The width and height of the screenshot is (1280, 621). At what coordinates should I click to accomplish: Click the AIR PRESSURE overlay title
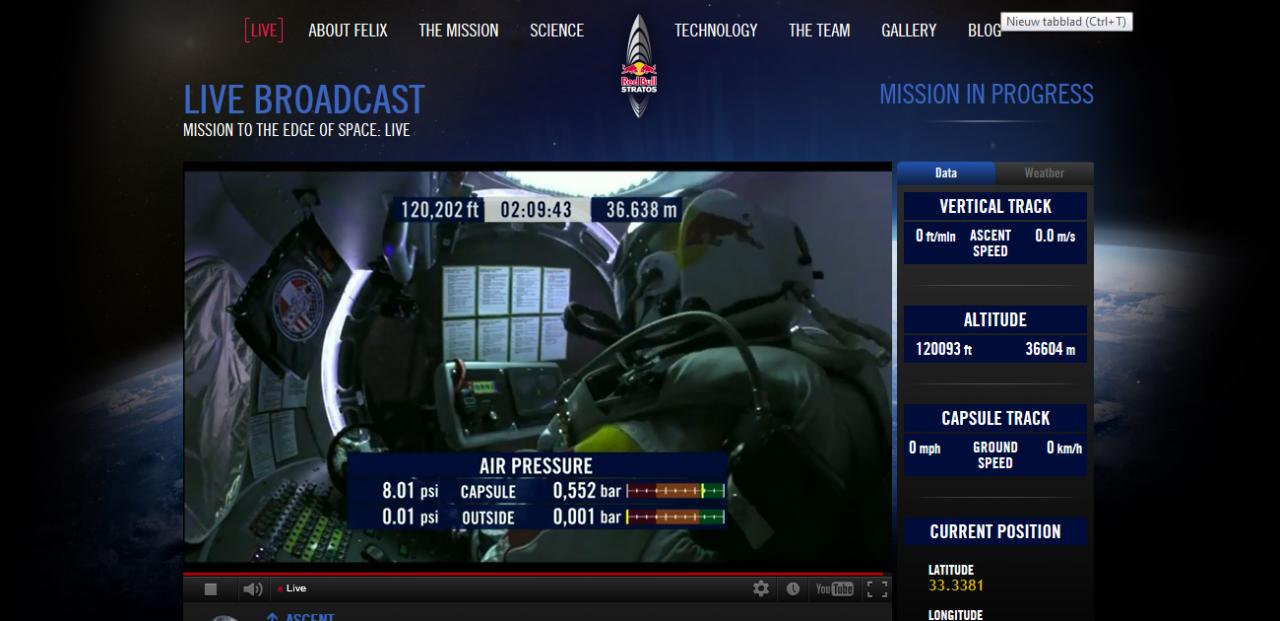pyautogui.click(x=536, y=466)
